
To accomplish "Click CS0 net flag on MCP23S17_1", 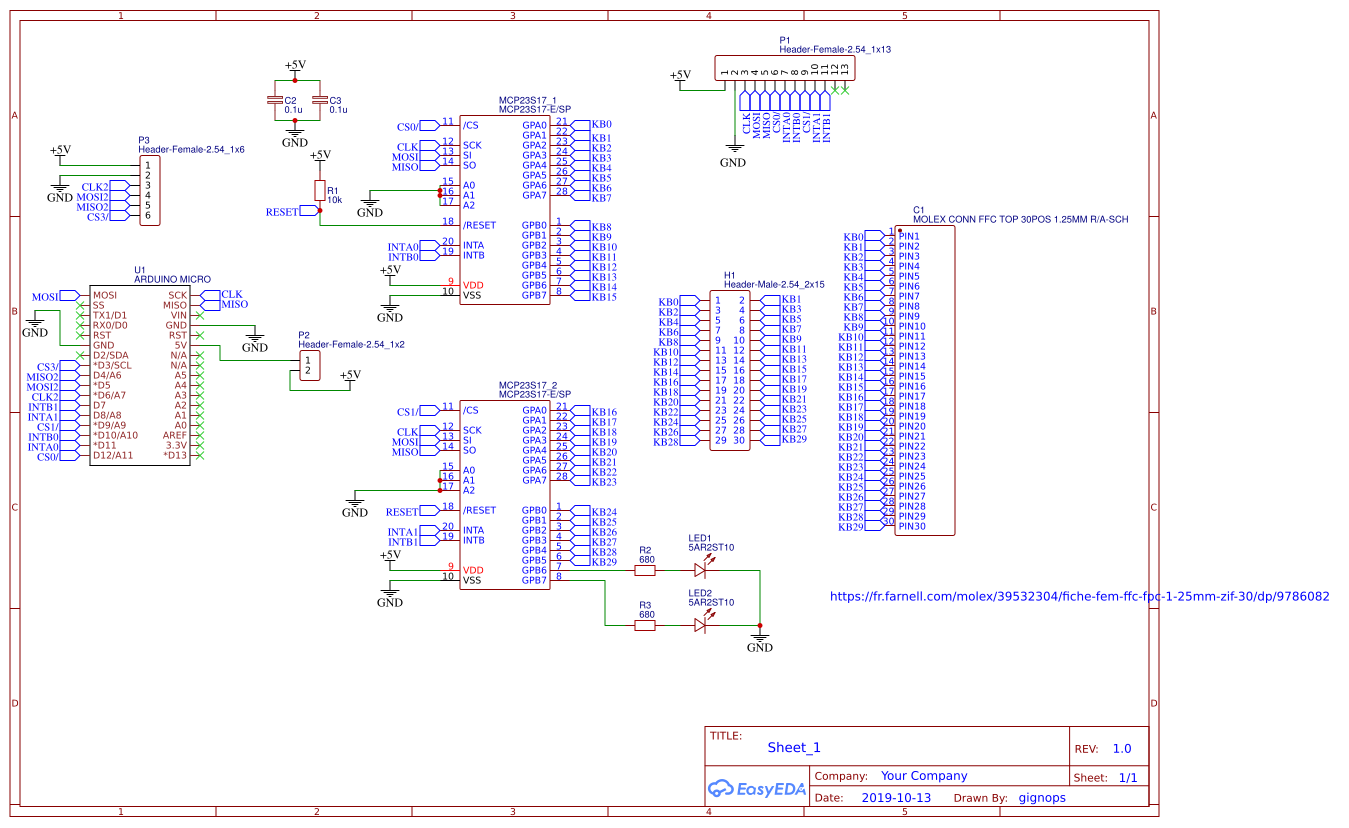I will tap(416, 127).
